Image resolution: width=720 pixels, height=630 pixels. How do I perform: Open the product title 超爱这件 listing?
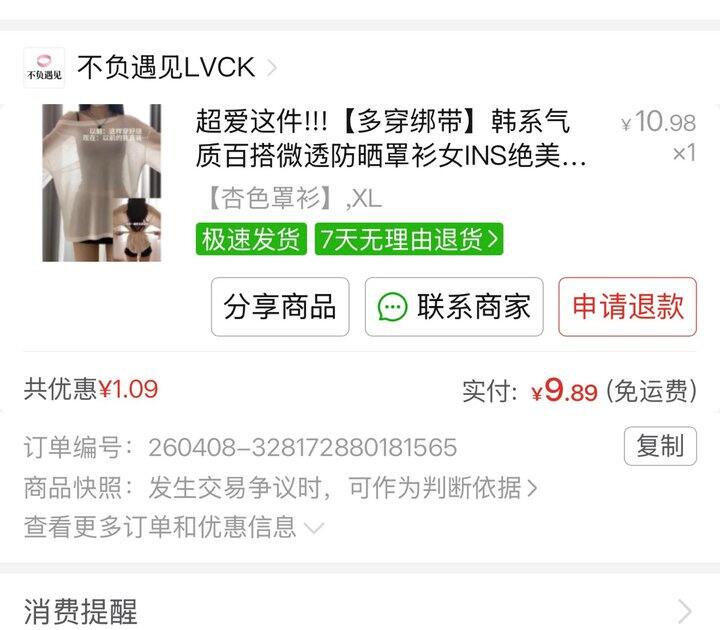point(391,139)
